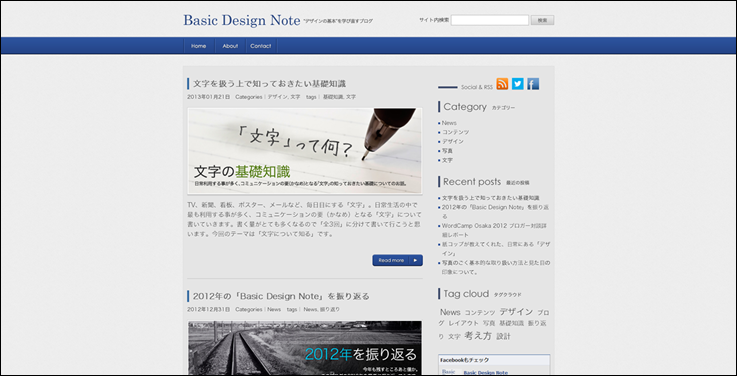Click the 2012年を振り返る railway banner image

coord(305,348)
